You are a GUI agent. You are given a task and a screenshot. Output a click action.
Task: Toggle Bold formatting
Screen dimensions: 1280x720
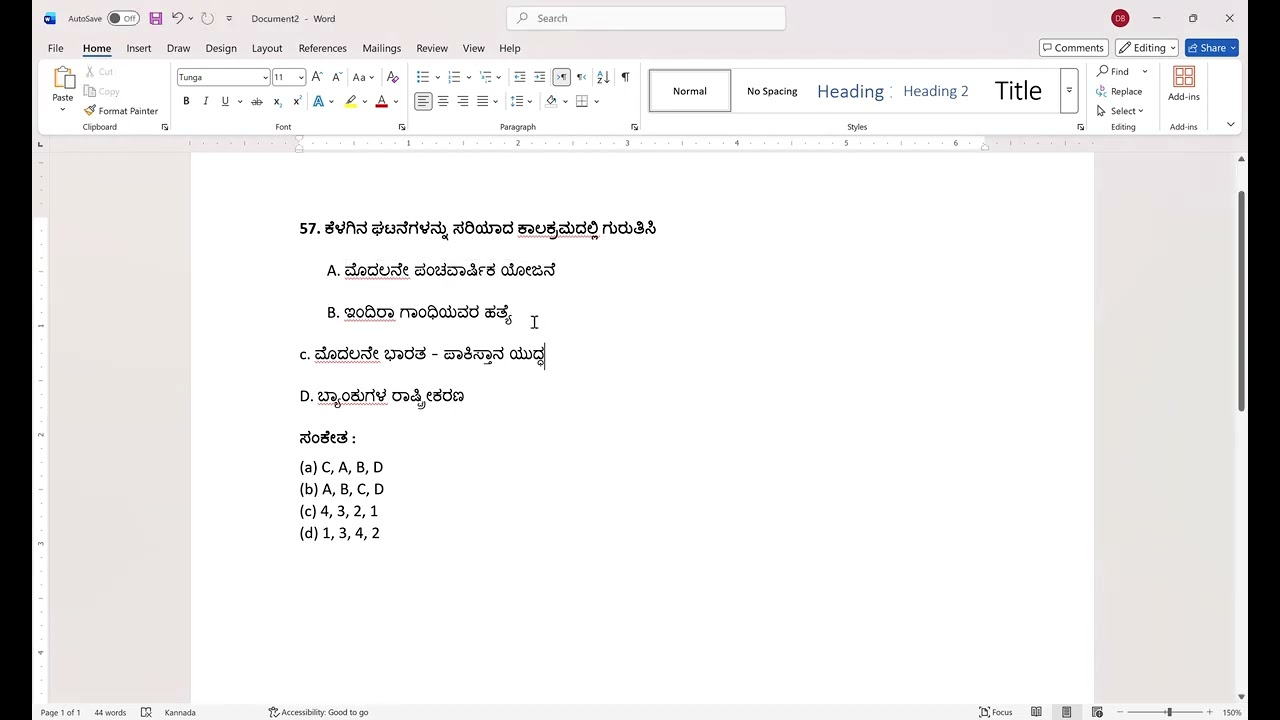[186, 101]
